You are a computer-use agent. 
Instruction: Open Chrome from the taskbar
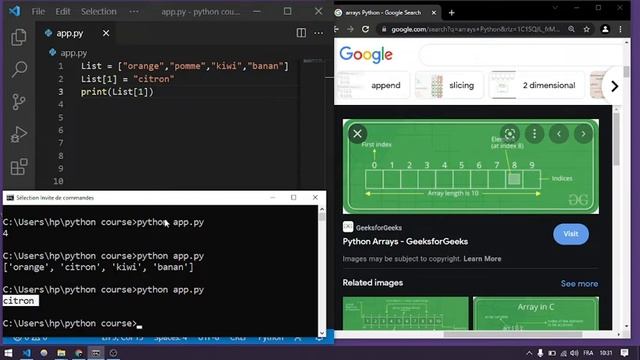pos(79,353)
